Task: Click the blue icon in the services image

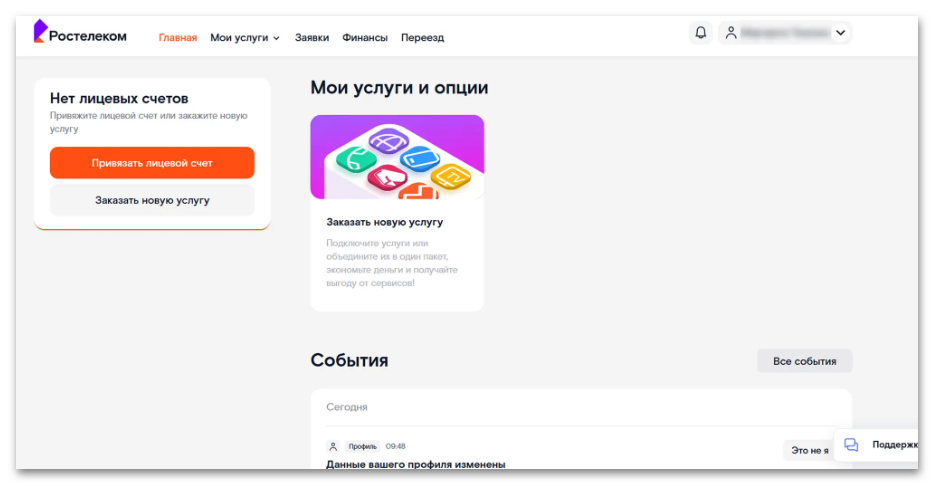Action: click(420, 158)
